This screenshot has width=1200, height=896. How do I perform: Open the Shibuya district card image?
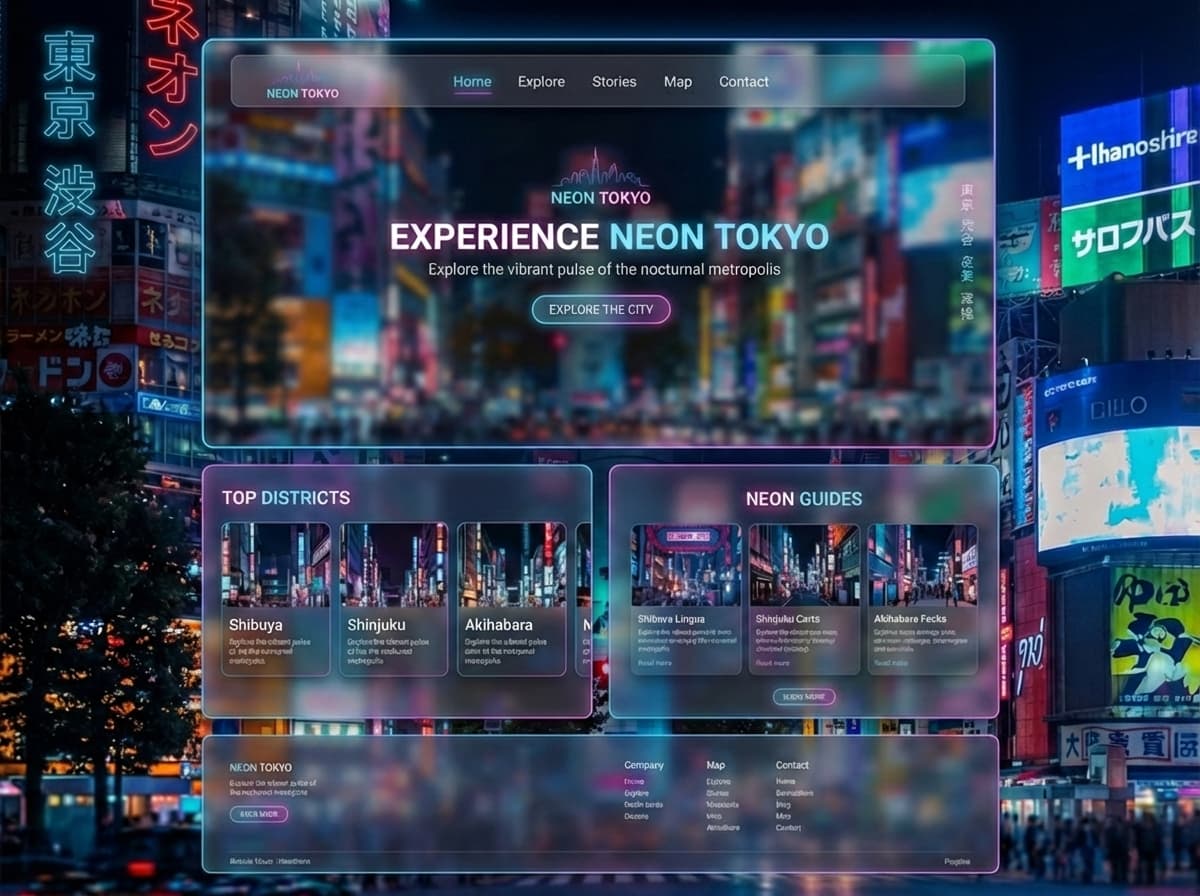coord(275,564)
